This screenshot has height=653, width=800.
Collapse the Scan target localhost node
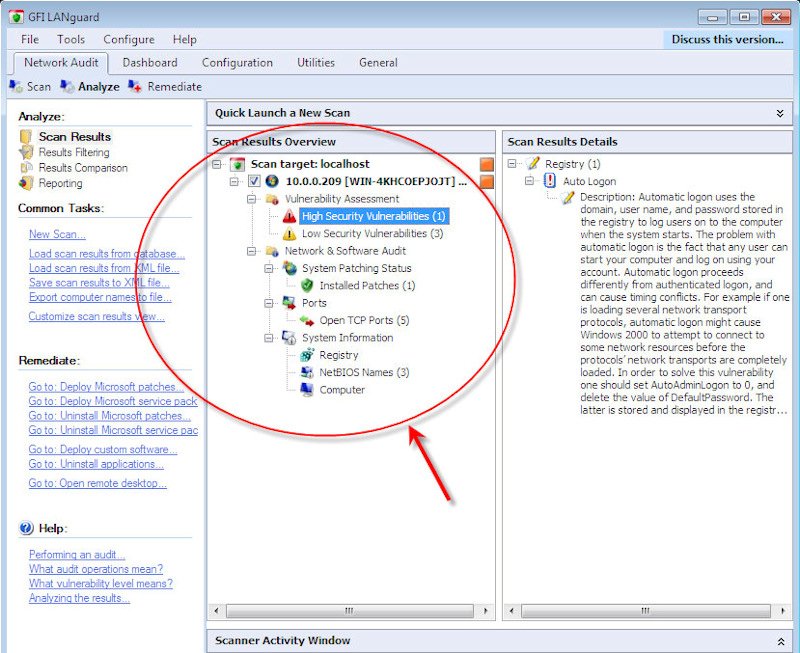pyautogui.click(x=217, y=164)
